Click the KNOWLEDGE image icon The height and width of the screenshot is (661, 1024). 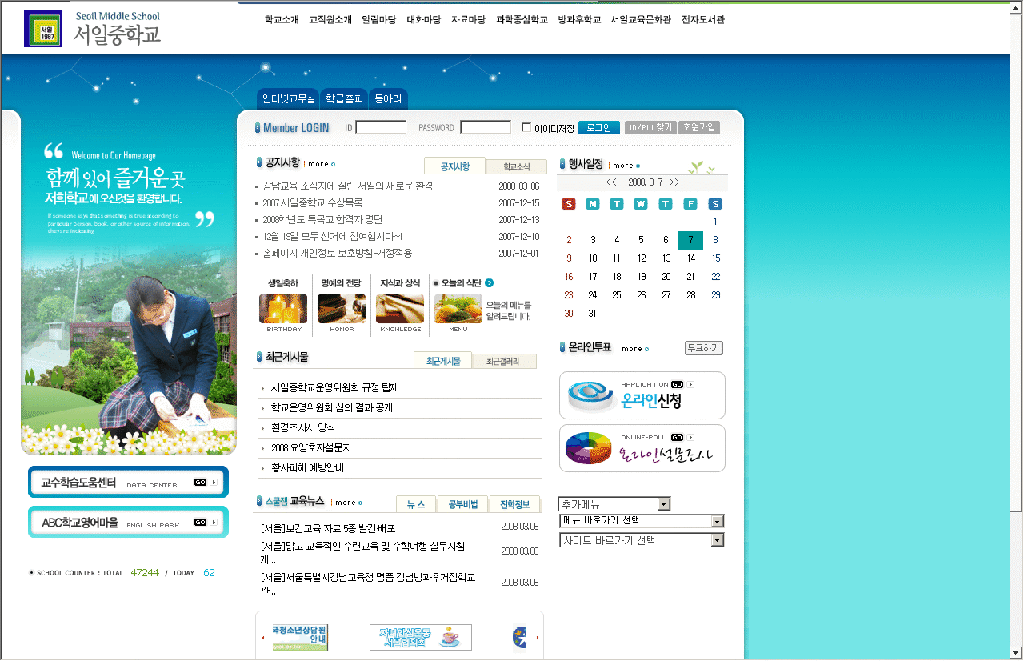tap(400, 308)
